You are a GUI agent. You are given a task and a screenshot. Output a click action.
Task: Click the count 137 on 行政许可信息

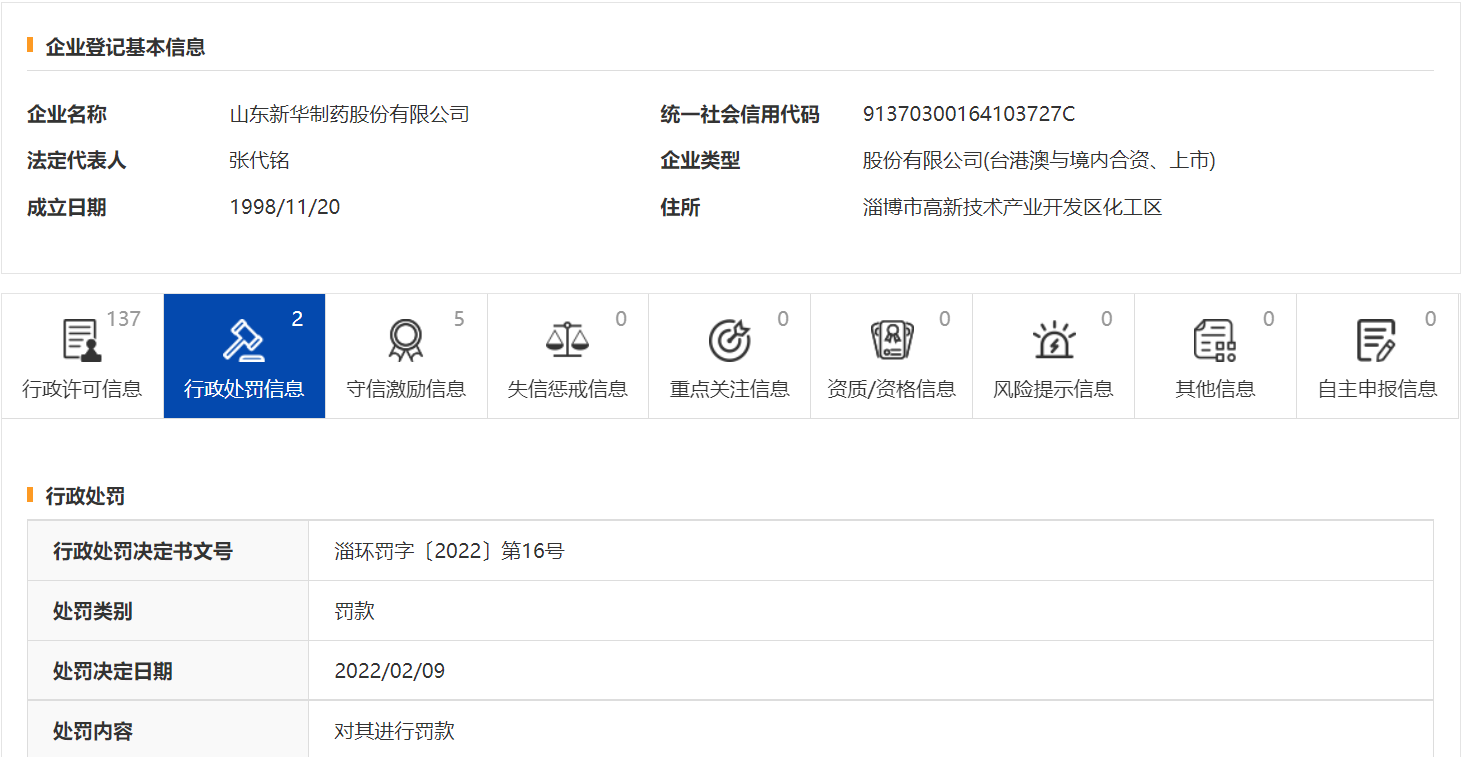pyautogui.click(x=124, y=319)
